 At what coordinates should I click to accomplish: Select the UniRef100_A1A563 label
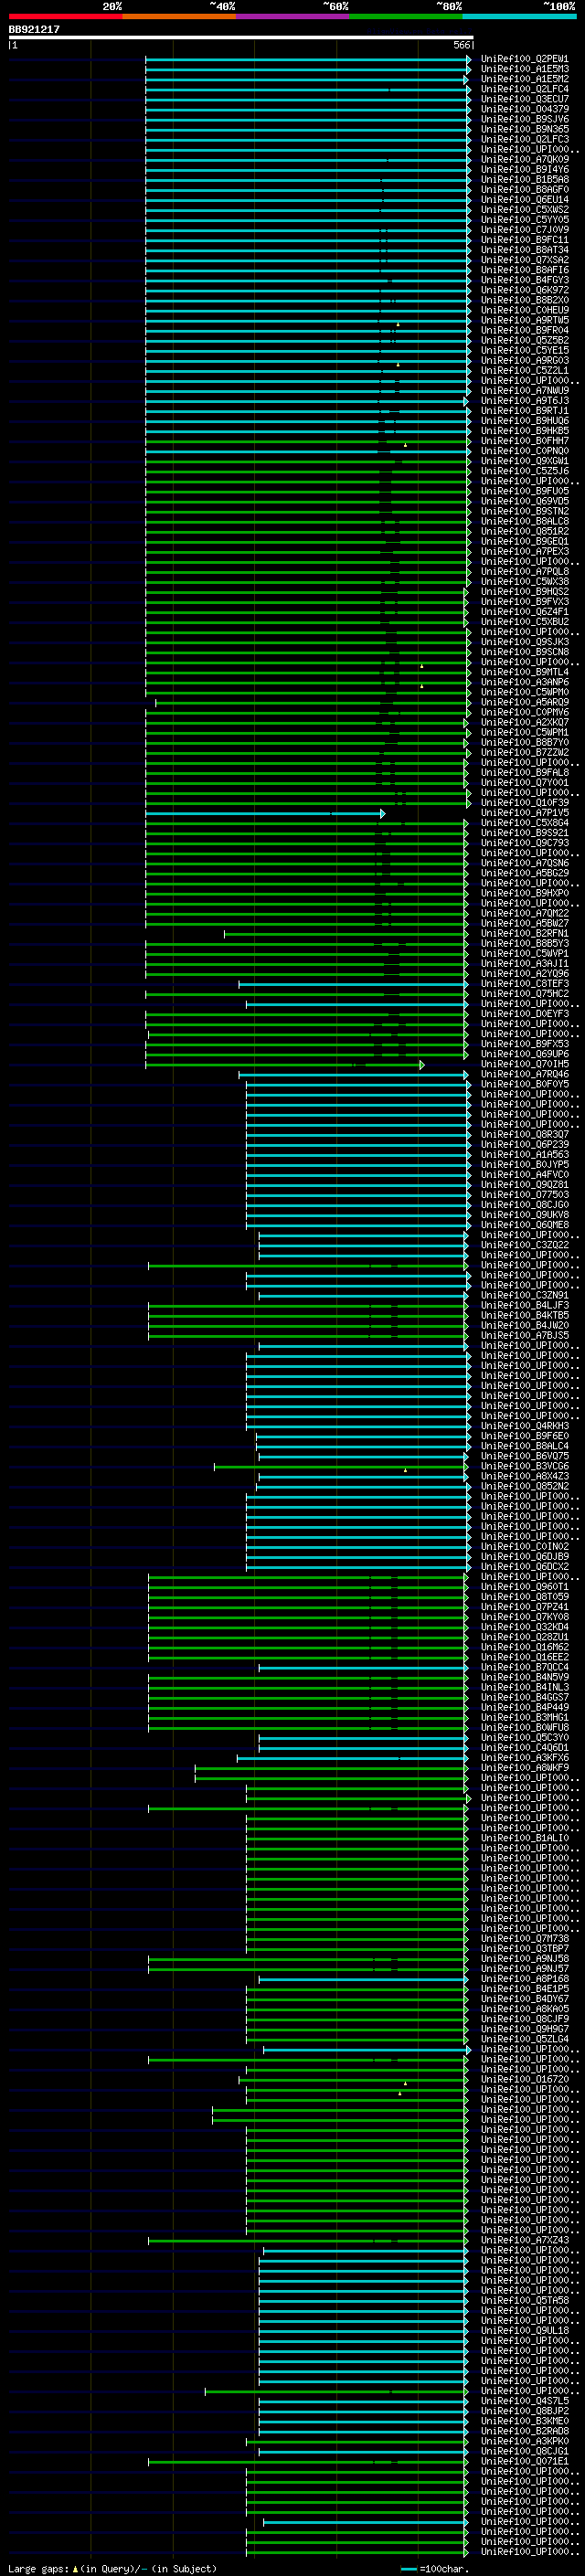pyautogui.click(x=524, y=1155)
